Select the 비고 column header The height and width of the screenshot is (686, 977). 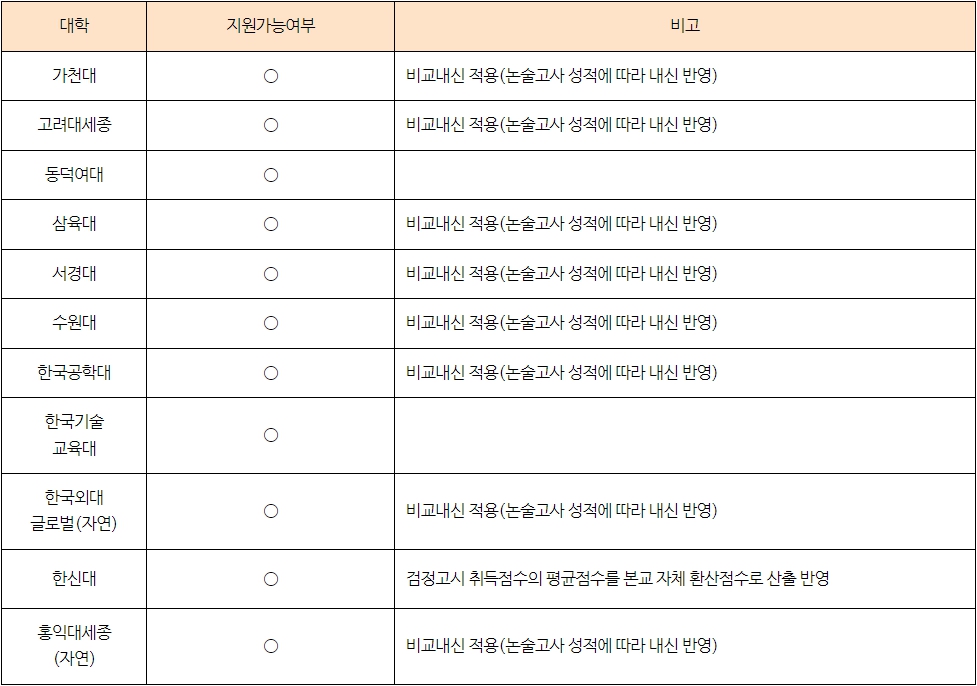(x=685, y=26)
